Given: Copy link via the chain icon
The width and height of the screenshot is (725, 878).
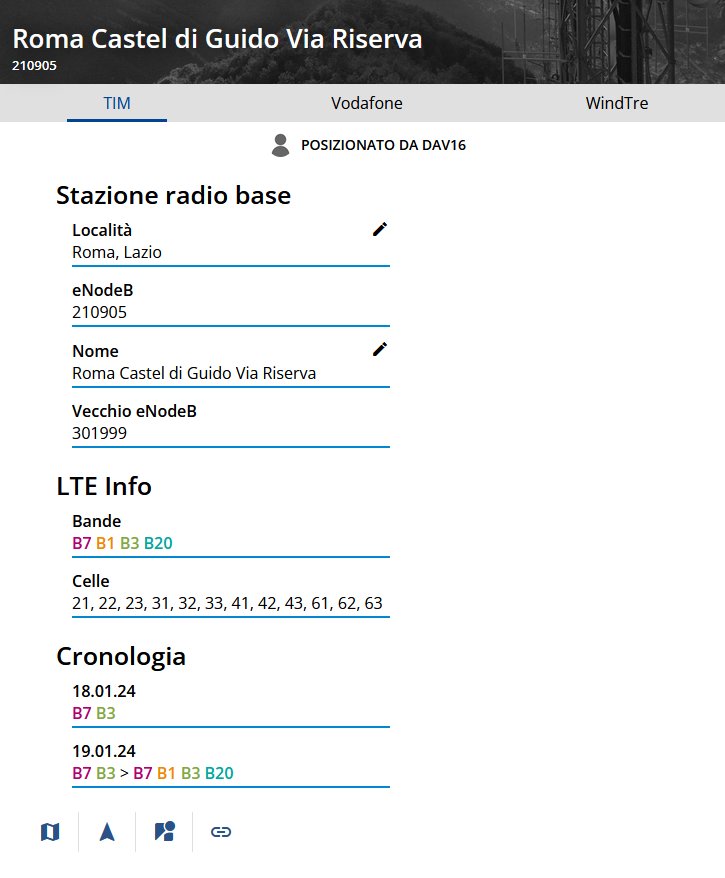Looking at the screenshot, I should [x=221, y=832].
